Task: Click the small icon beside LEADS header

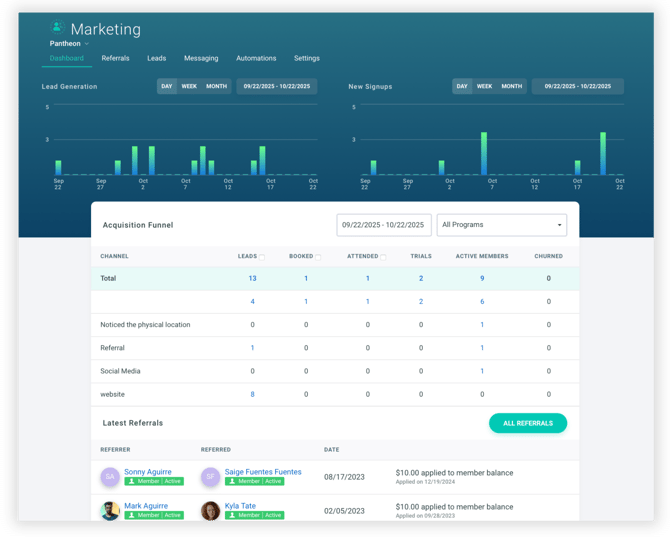Action: pos(262,257)
